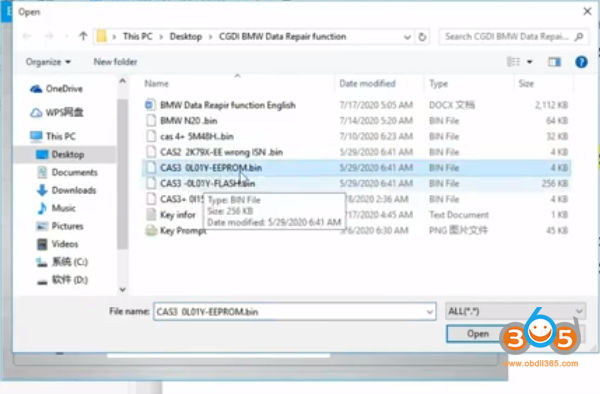Screen dimensions: 600x394
Task: Select the 'Key infor' text document
Action: 178,215
